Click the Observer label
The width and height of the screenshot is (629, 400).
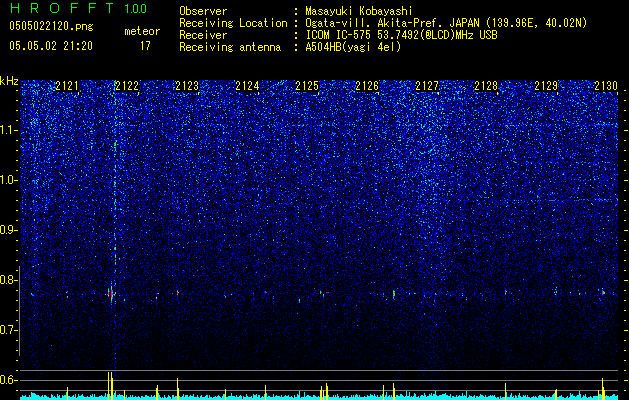click(203, 11)
